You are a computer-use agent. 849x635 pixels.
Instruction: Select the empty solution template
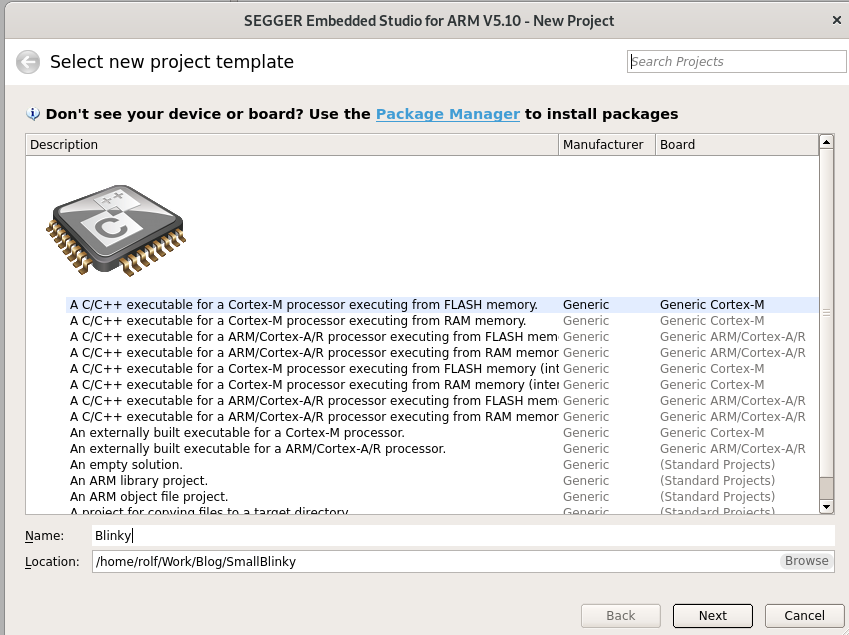[442, 464]
